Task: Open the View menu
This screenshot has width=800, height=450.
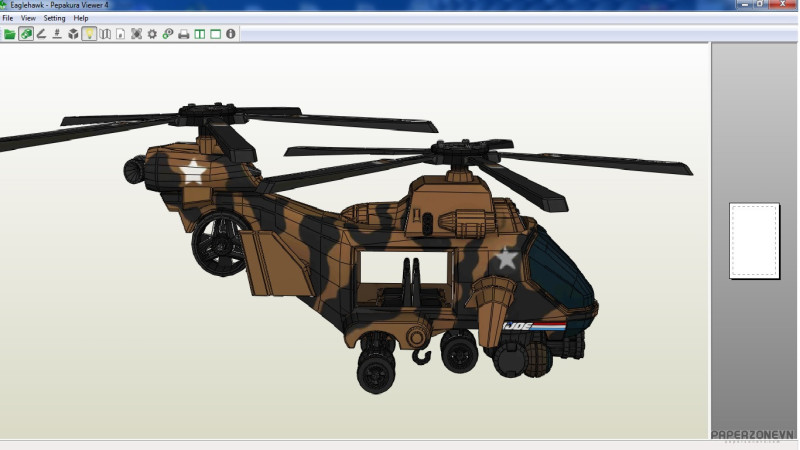Action: click(x=28, y=18)
